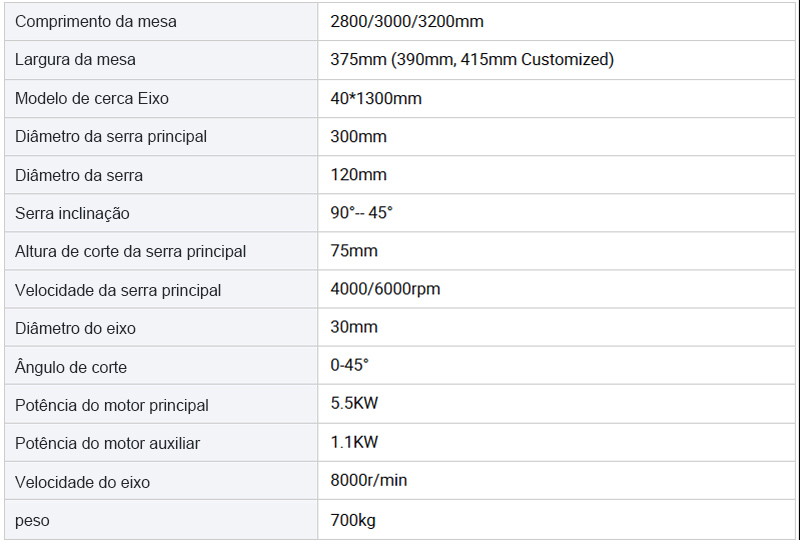Select the 'Comprimento da mesa' label cell

(x=161, y=22)
